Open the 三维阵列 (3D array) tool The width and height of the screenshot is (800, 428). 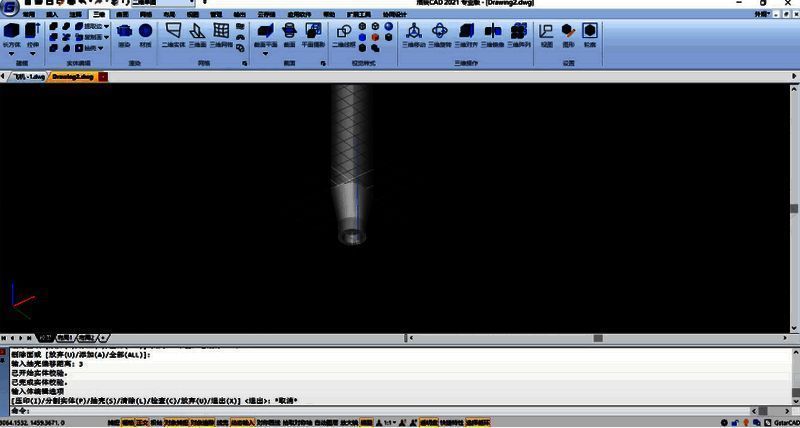click(x=518, y=34)
